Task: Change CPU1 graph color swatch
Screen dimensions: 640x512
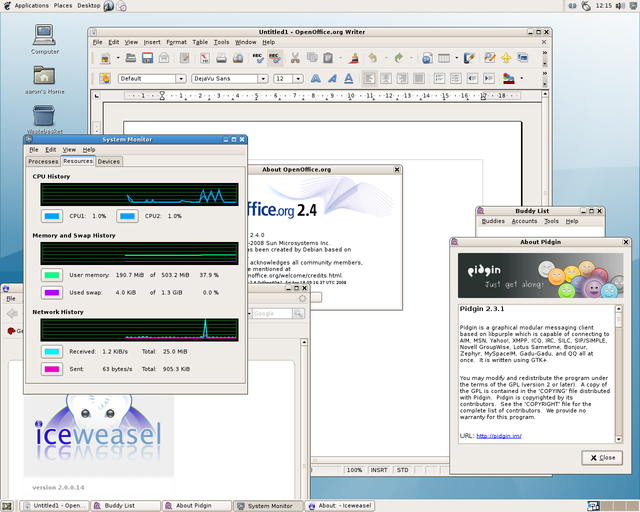Action: point(52,216)
